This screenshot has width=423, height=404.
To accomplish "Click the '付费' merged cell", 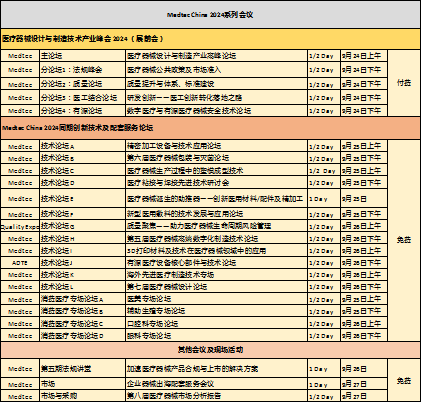I will (x=404, y=83).
